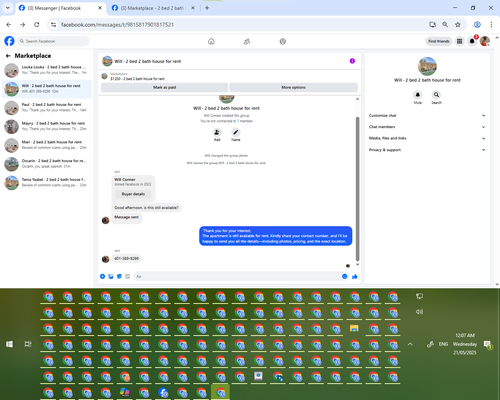Expand the Chat members section
Image resolution: width=500 pixels, height=400 pixels.
pyautogui.click(x=427, y=127)
